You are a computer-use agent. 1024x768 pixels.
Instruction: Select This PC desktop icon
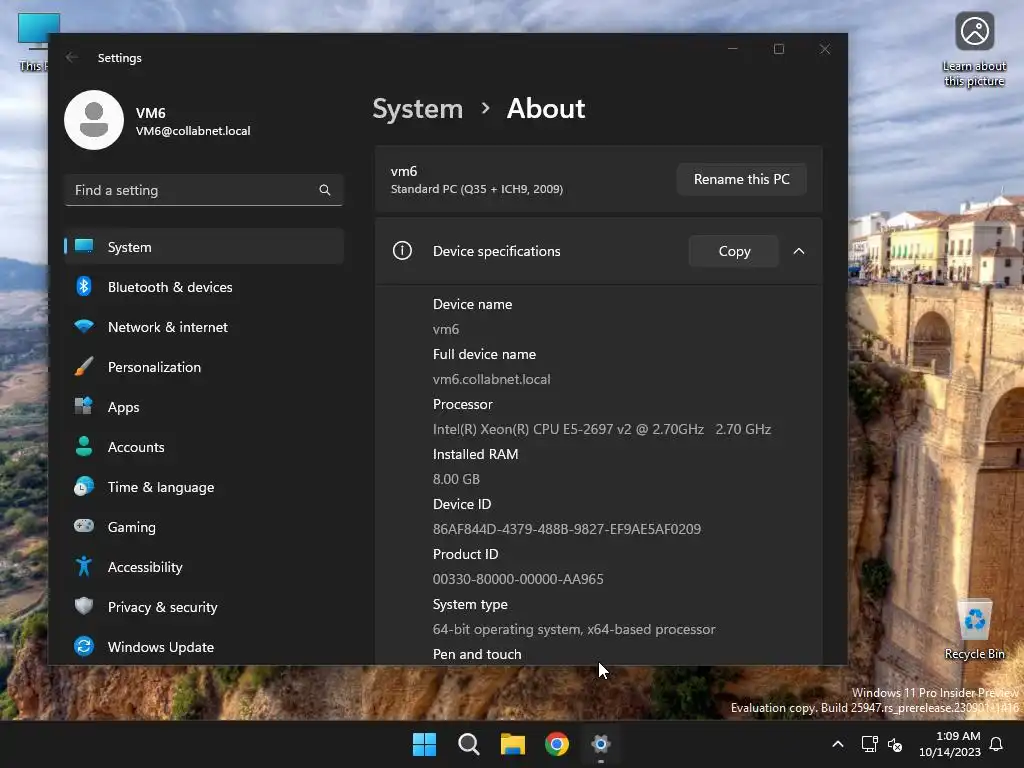tap(33, 42)
